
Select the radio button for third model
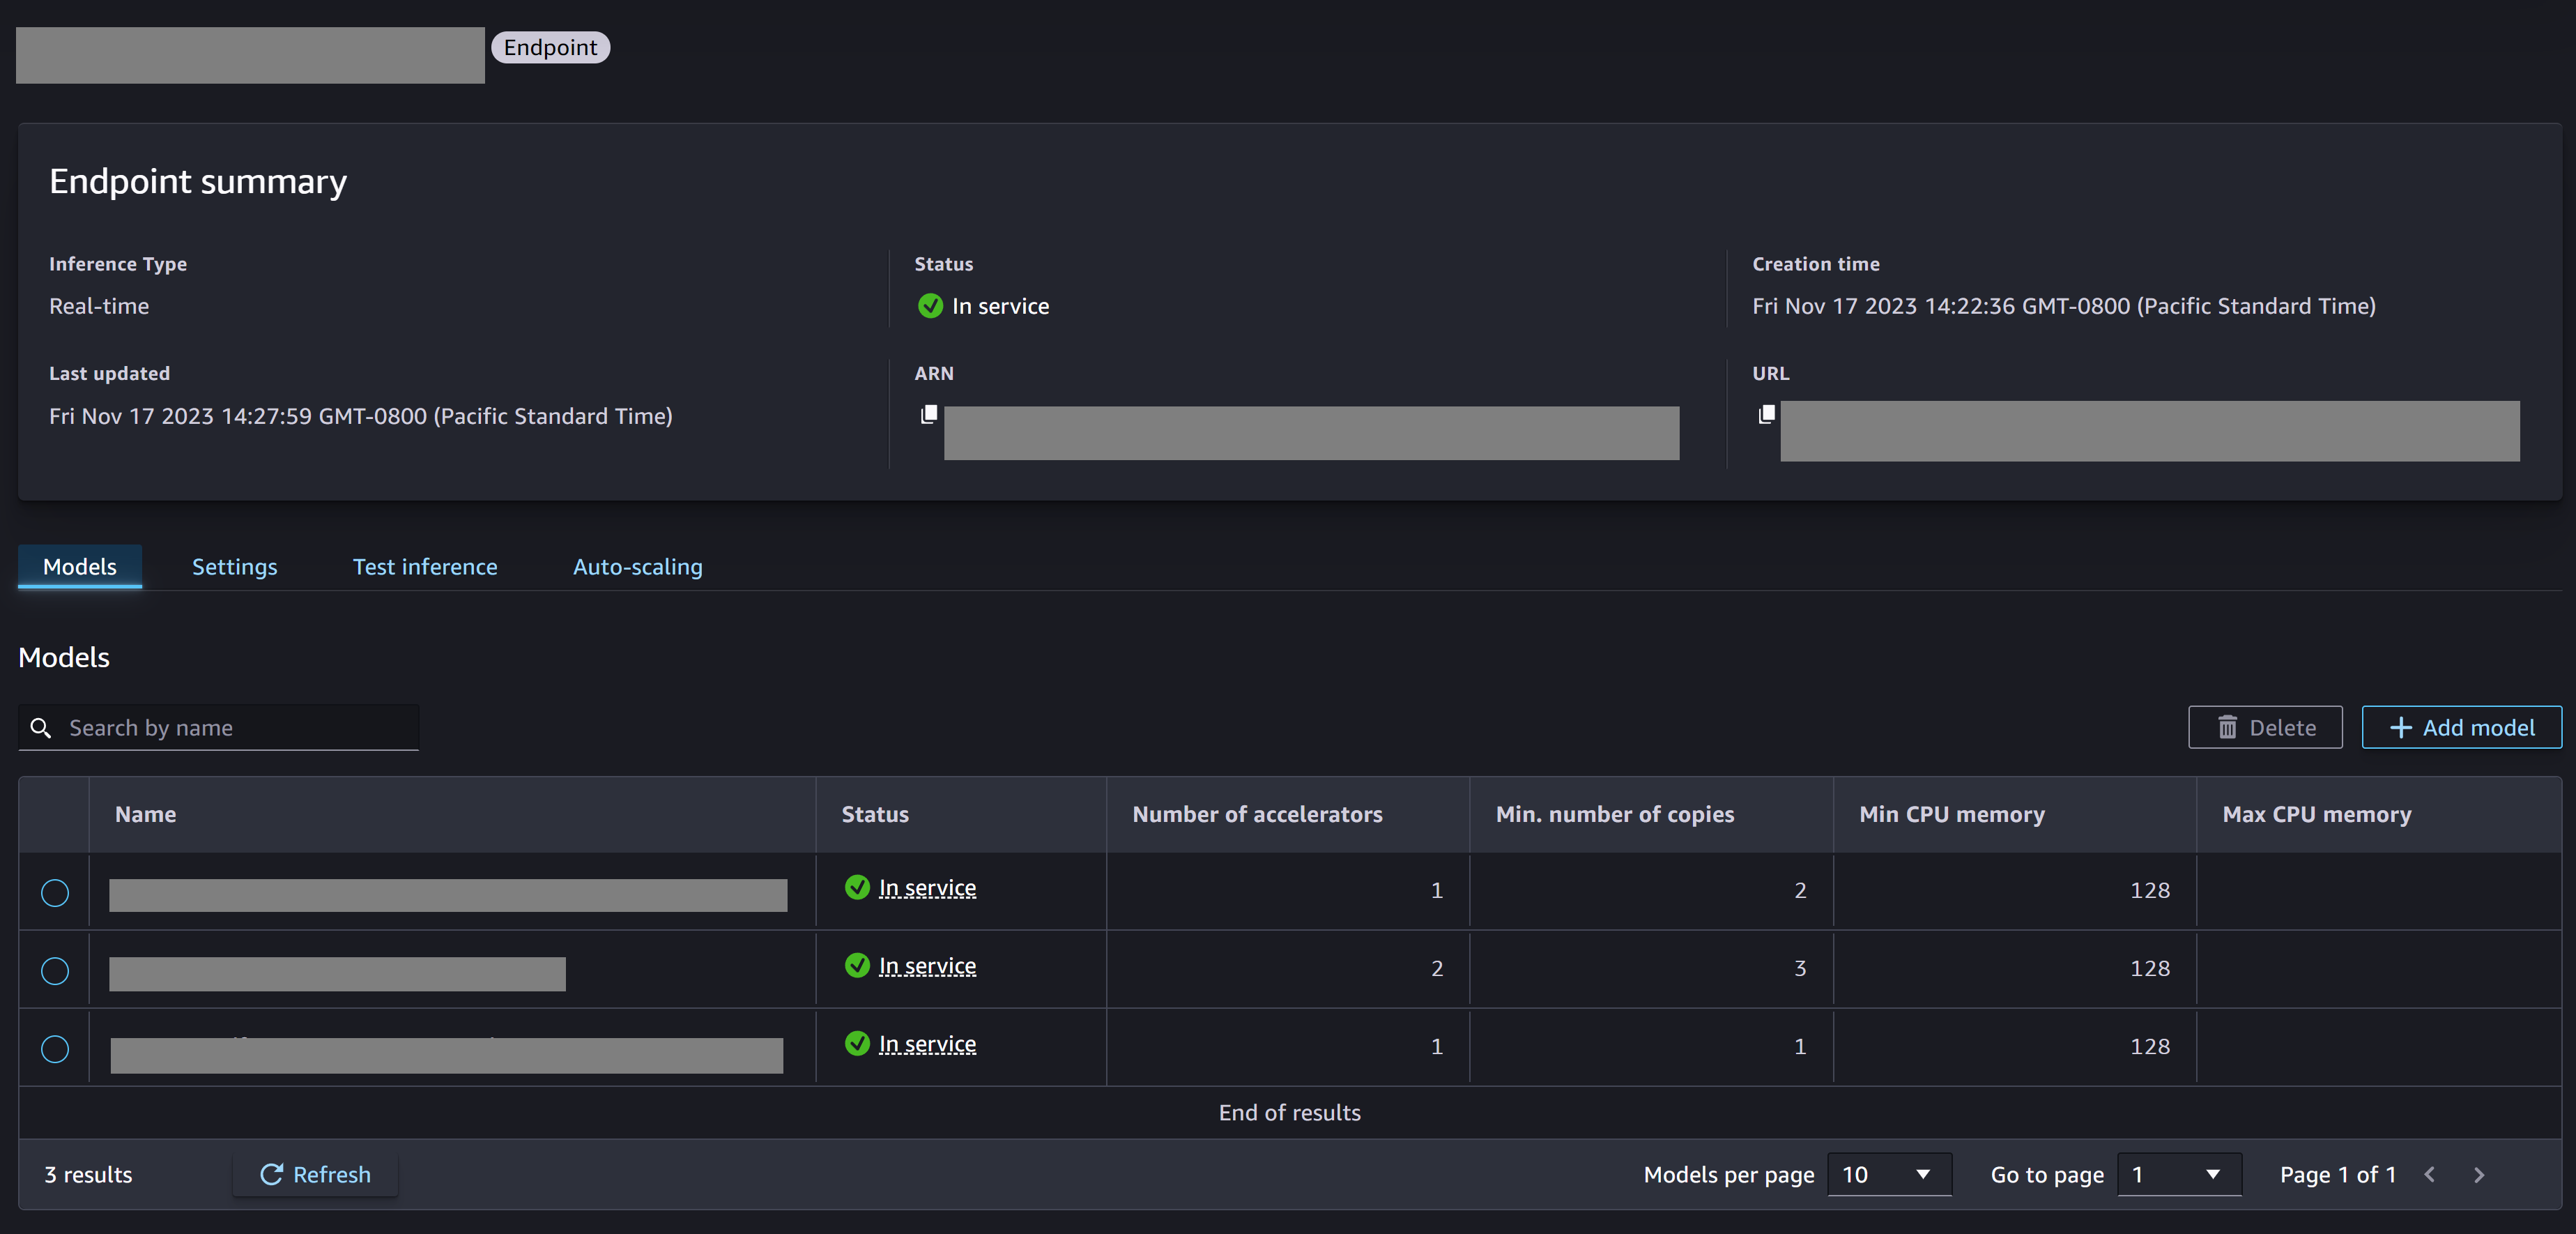pos(54,1045)
